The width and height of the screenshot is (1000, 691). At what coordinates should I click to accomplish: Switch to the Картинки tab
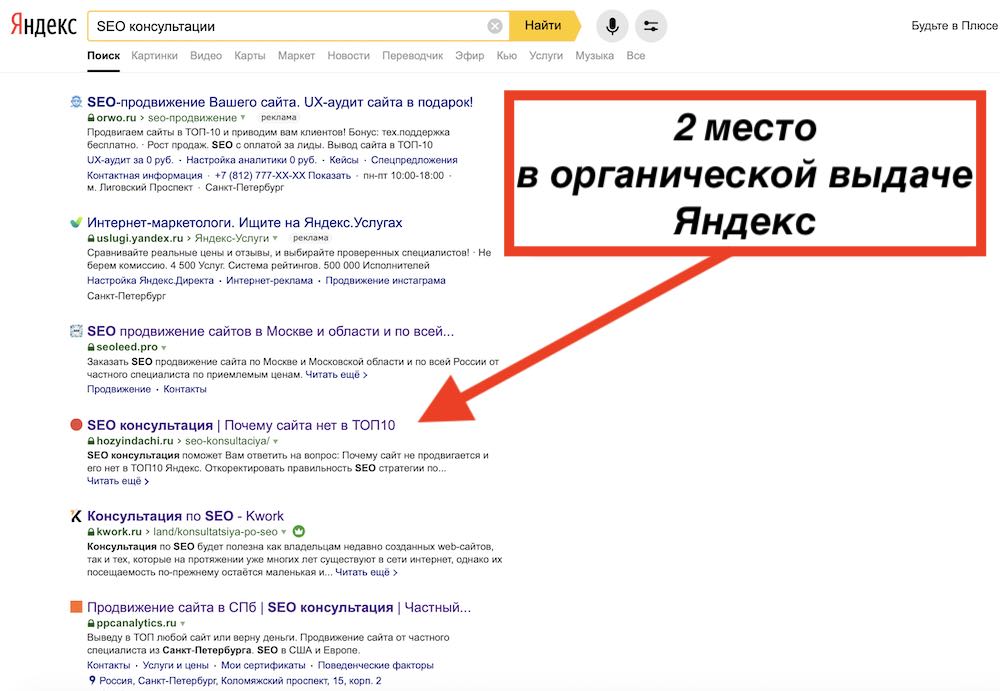(154, 56)
